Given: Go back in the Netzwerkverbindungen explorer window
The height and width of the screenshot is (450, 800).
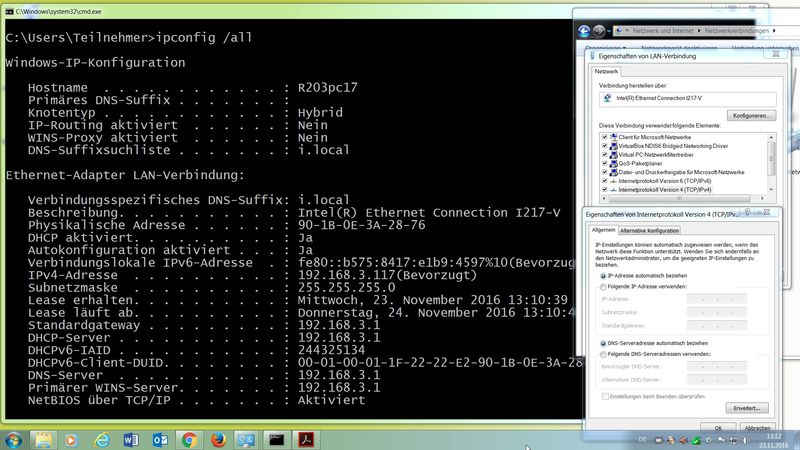Looking at the screenshot, I should [584, 31].
